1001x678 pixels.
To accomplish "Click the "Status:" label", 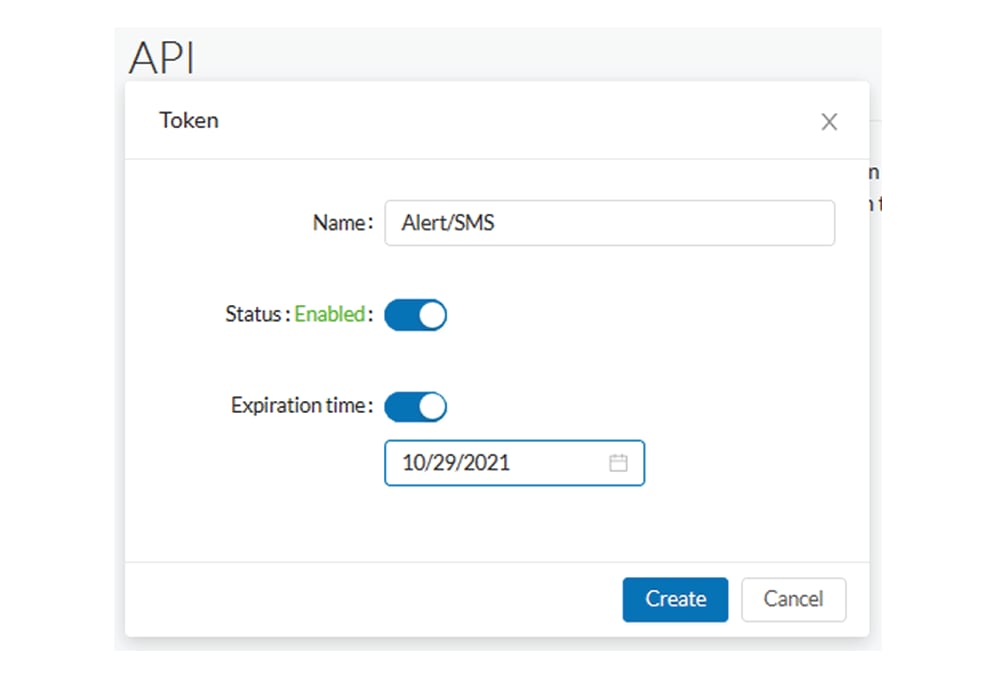I will (x=257, y=314).
